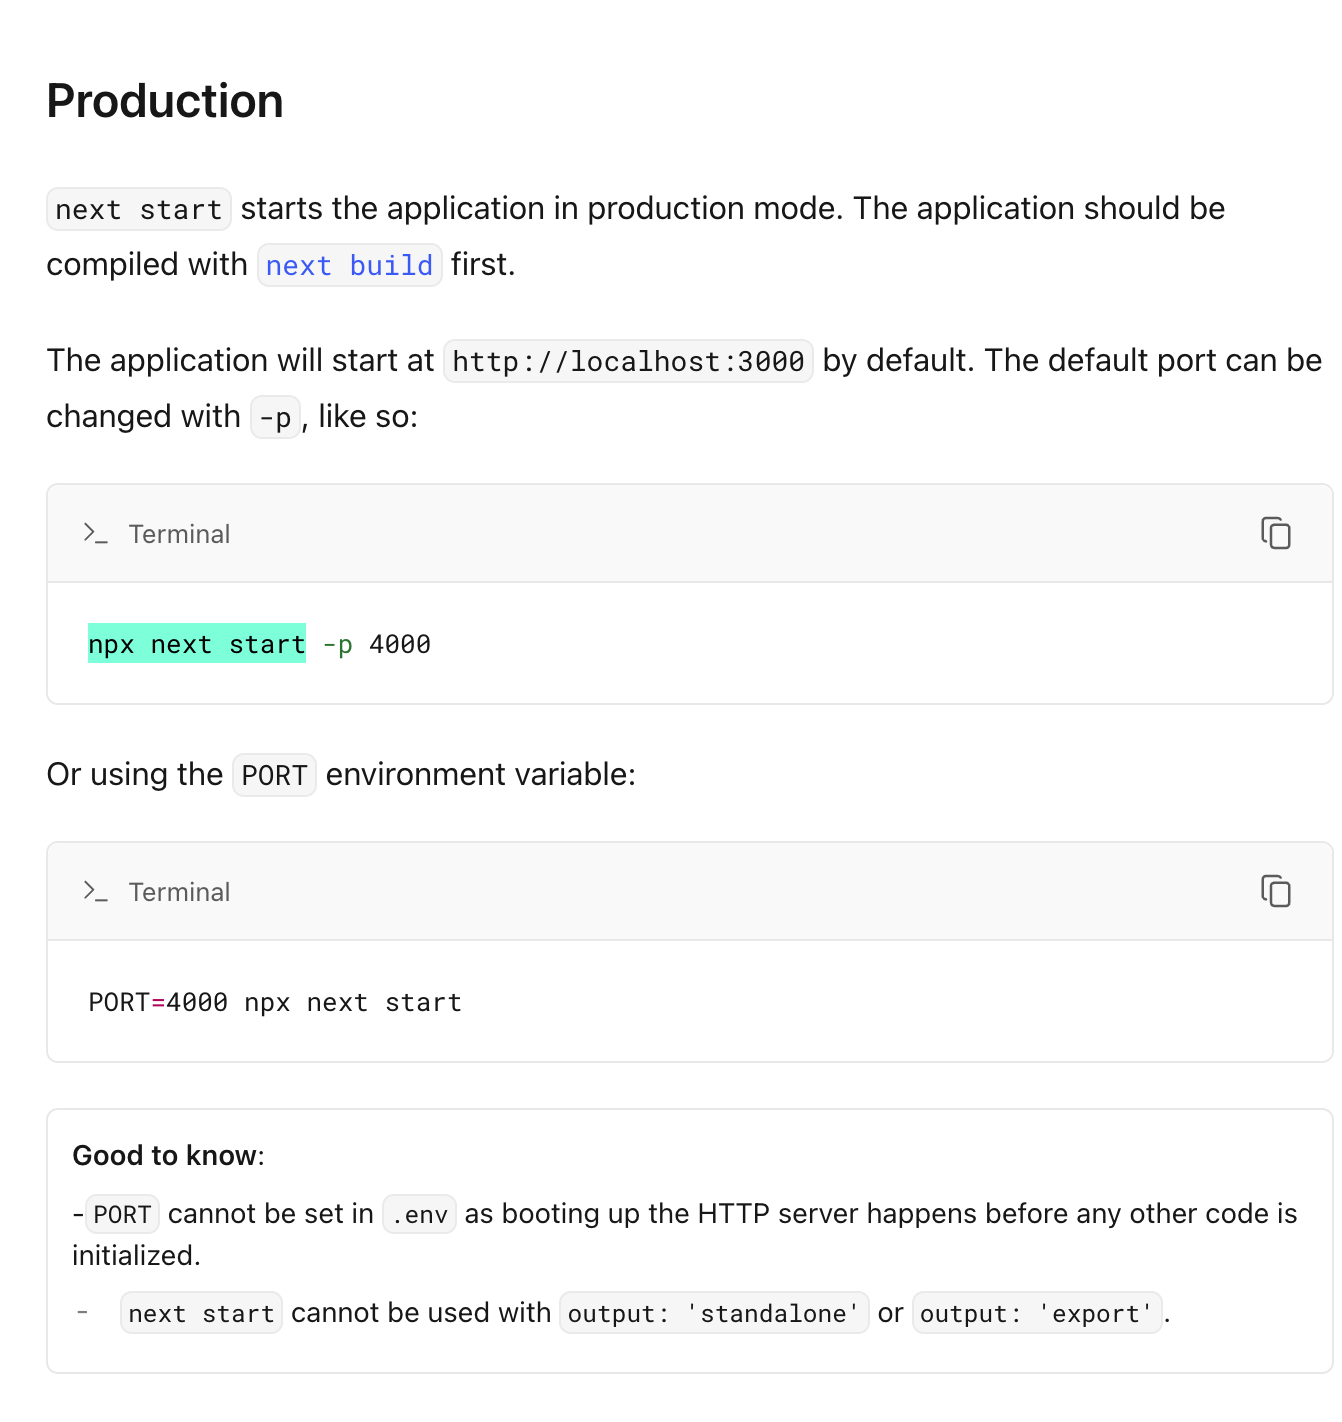This screenshot has height=1422, width=1342.
Task: Click the first Terminal label
Action: (x=180, y=534)
